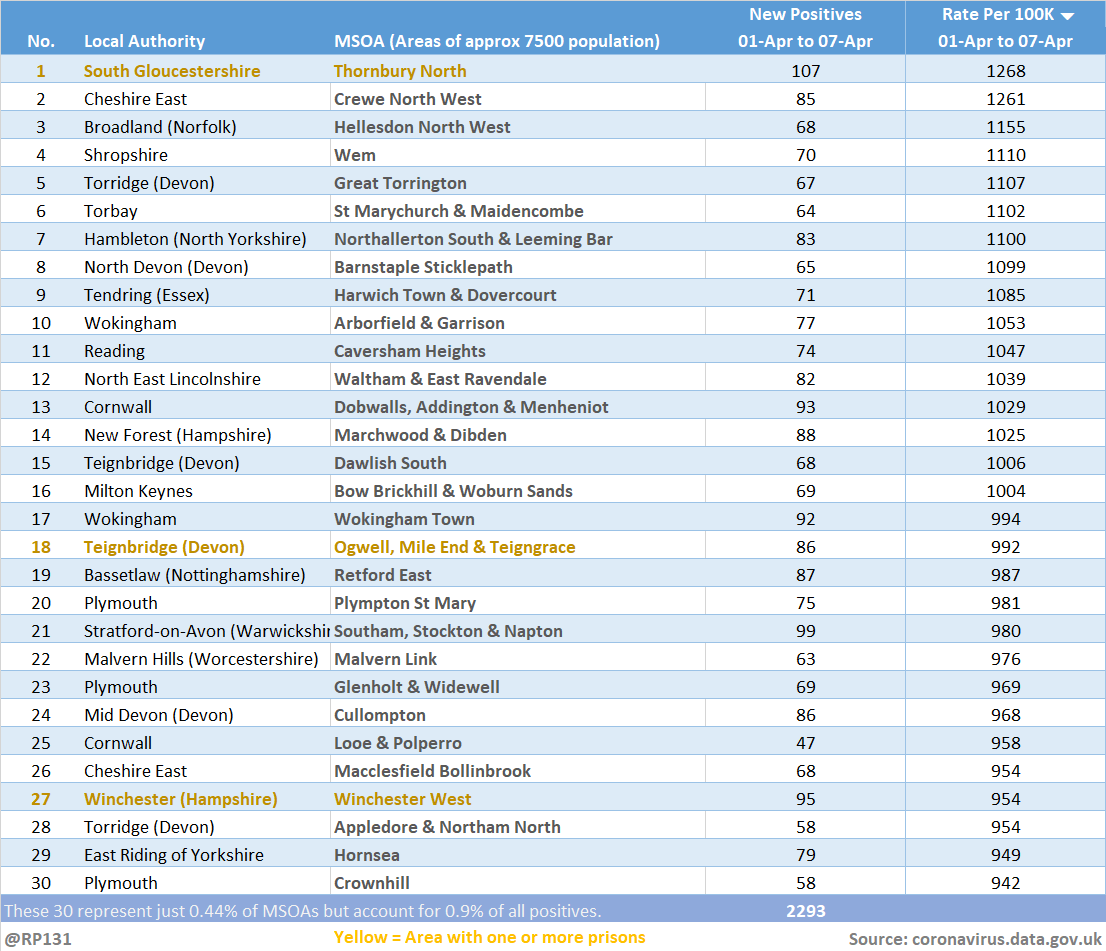This screenshot has height=951, width=1106.
Task: Select the total positives value 2293
Action: tap(805, 911)
